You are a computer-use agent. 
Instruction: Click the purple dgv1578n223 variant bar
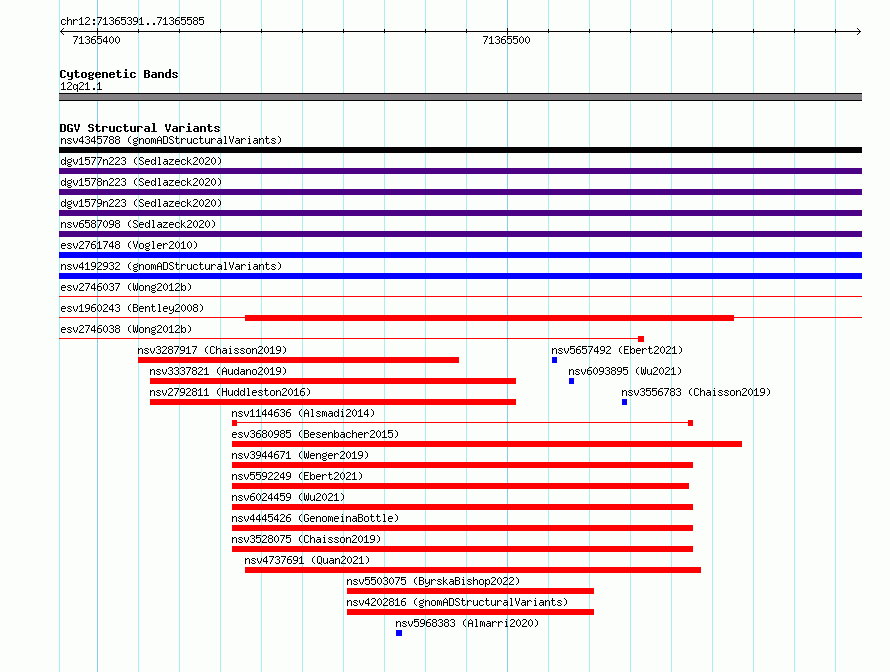(x=460, y=192)
